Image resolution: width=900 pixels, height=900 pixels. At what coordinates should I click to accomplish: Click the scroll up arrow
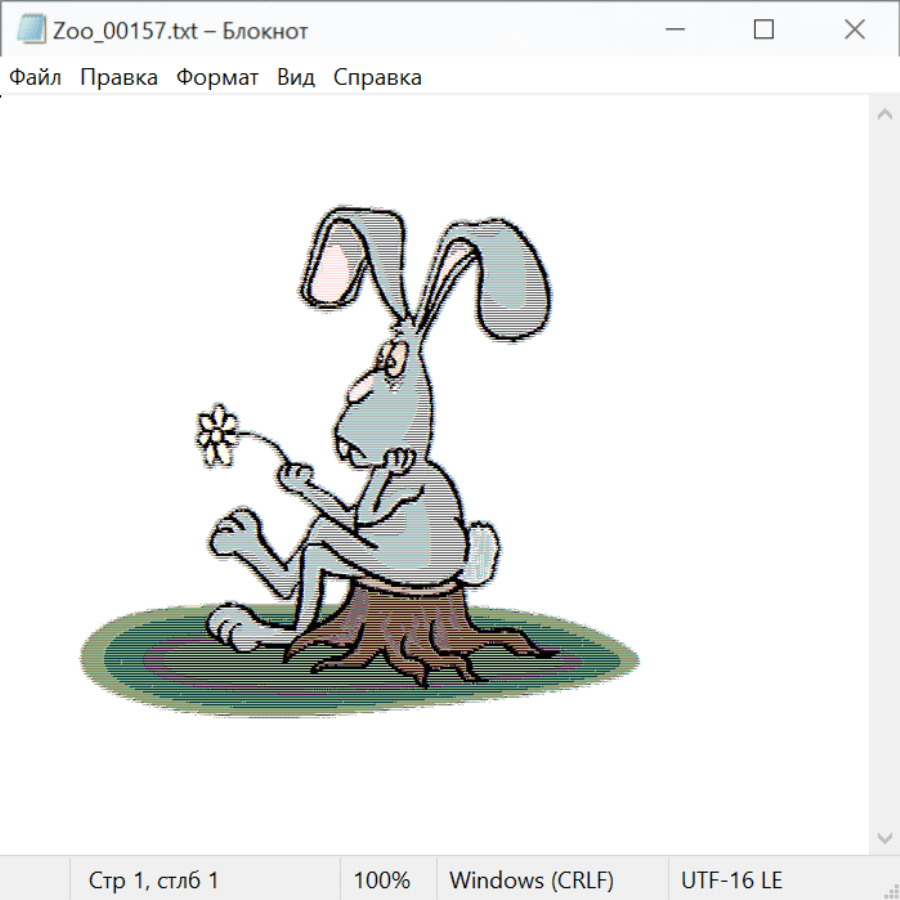click(x=884, y=115)
